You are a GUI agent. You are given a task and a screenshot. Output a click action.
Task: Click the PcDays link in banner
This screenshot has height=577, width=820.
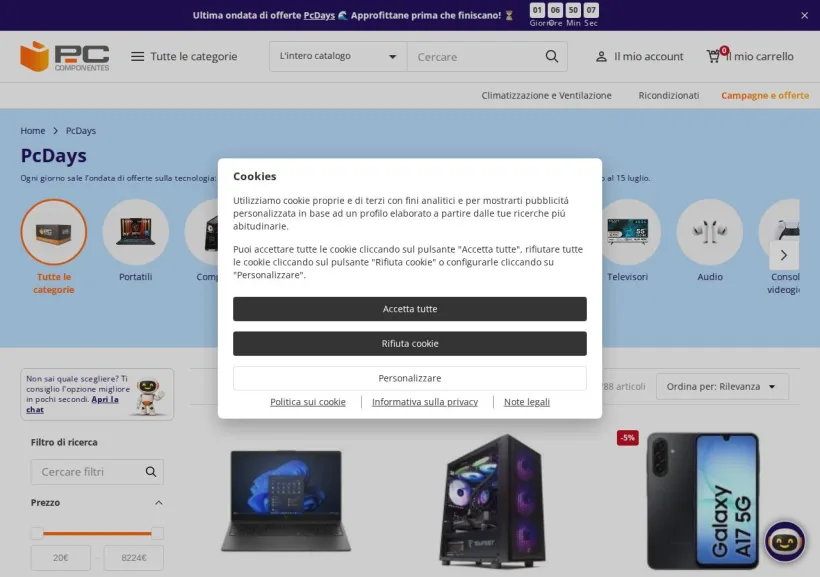click(319, 15)
